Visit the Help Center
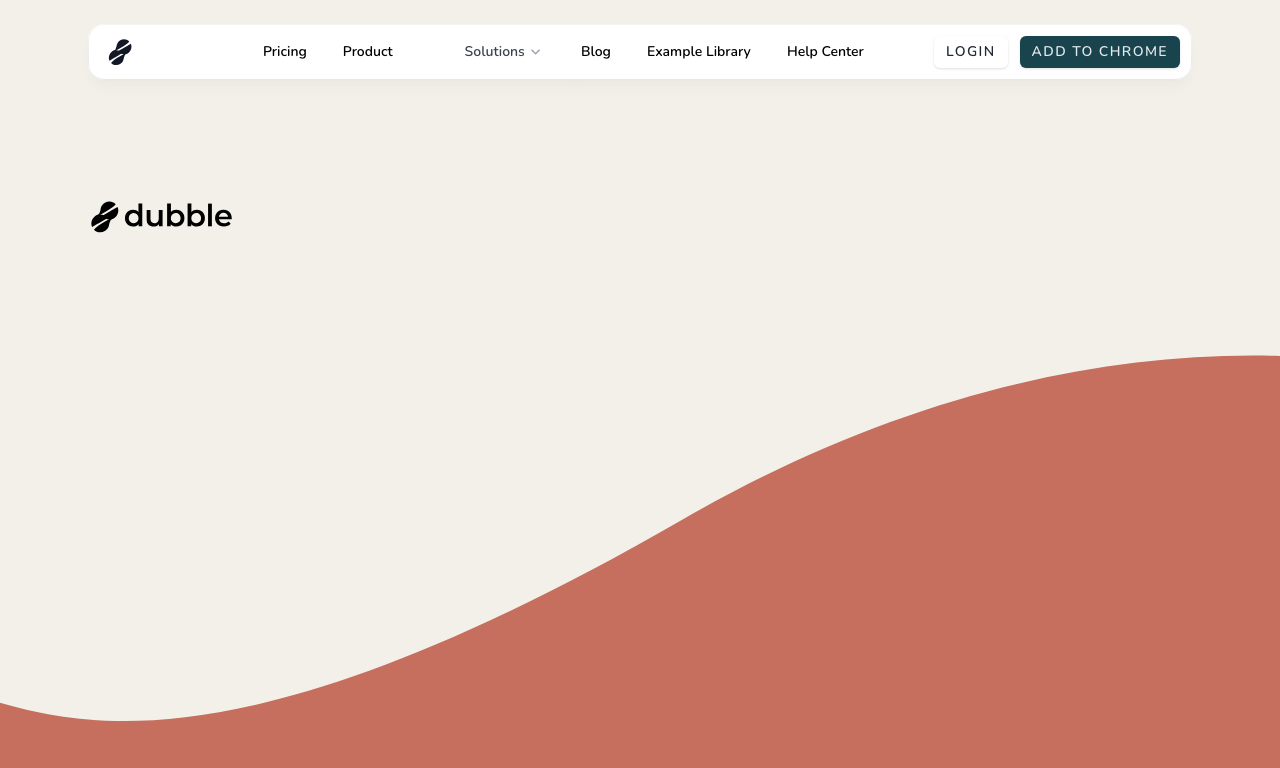 click(825, 52)
